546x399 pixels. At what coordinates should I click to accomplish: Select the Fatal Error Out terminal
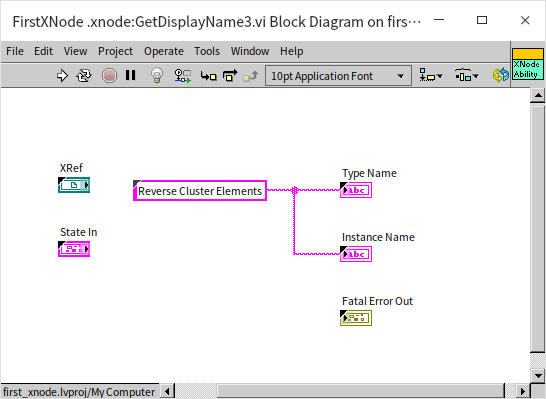click(356, 318)
